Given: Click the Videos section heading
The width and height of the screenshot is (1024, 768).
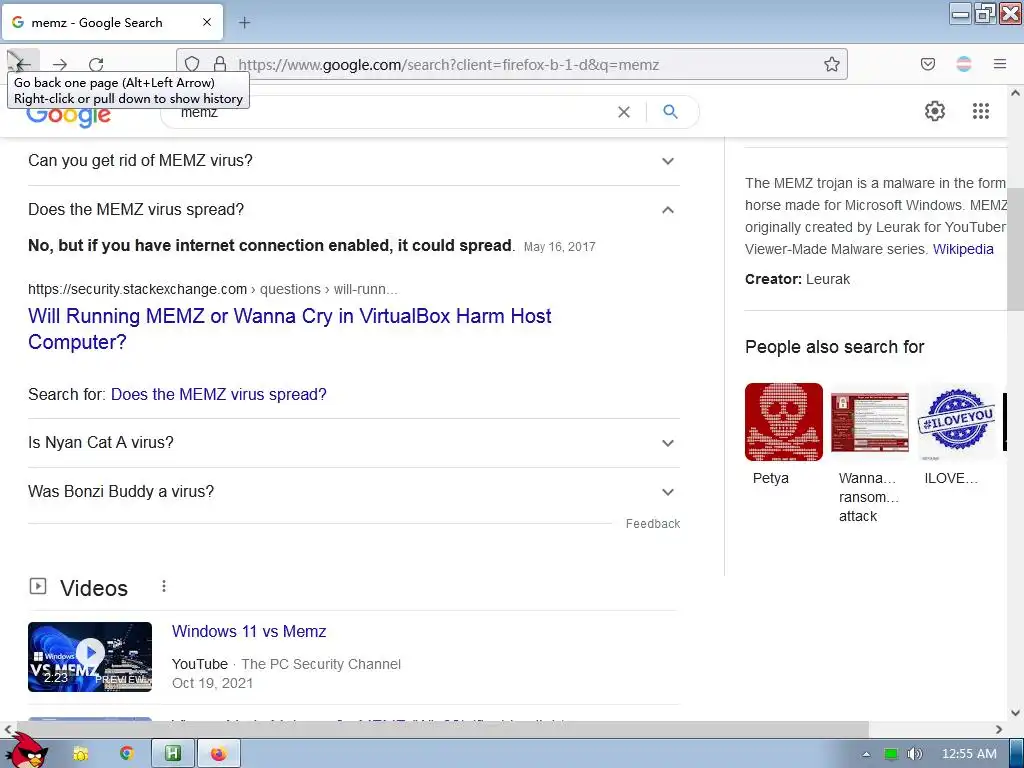Looking at the screenshot, I should pyautogui.click(x=94, y=588).
